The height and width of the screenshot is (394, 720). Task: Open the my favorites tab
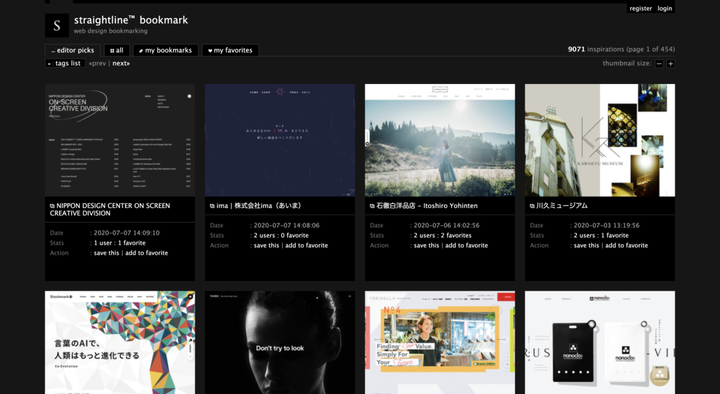[230, 51]
